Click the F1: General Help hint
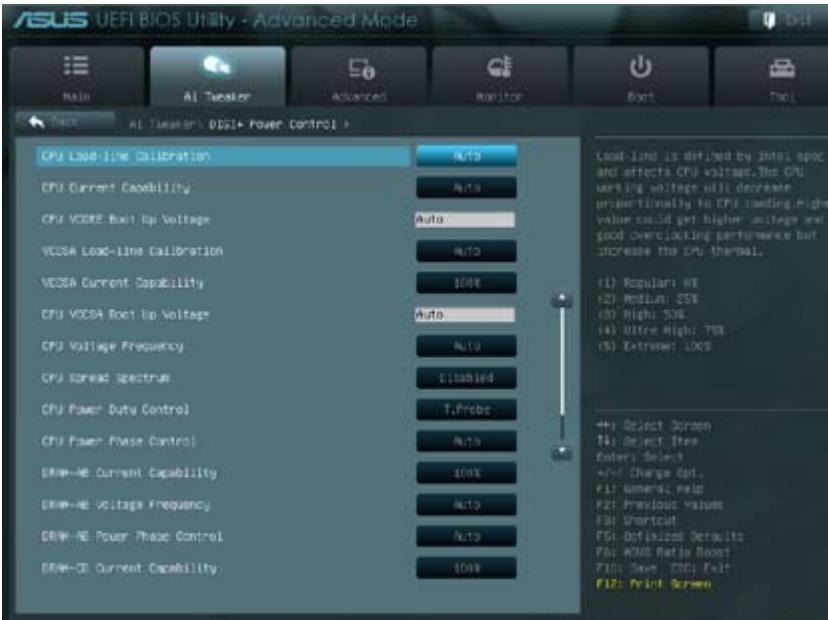 click(x=650, y=489)
